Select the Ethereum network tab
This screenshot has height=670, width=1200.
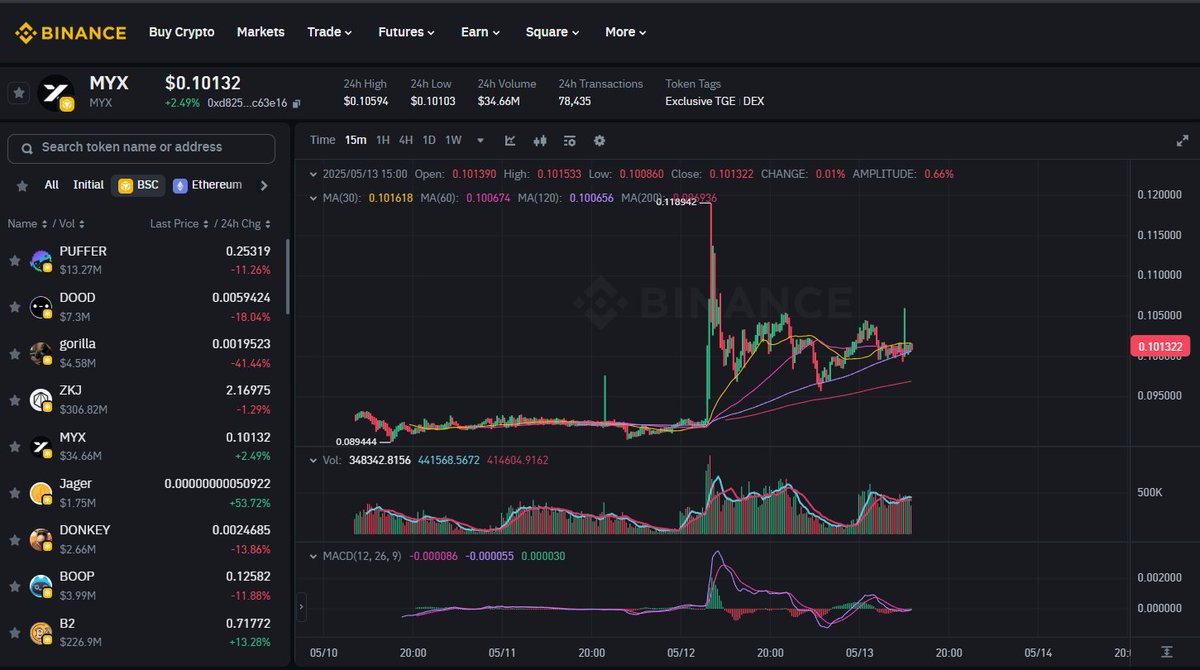[208, 185]
